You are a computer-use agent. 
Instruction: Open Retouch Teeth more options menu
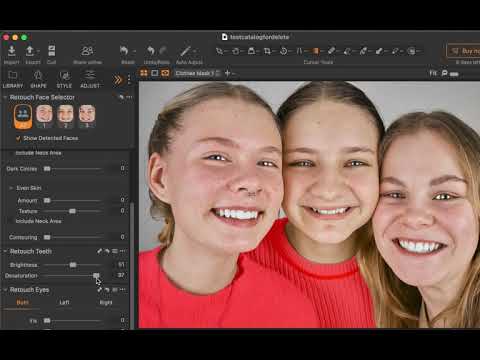[x=123, y=251]
